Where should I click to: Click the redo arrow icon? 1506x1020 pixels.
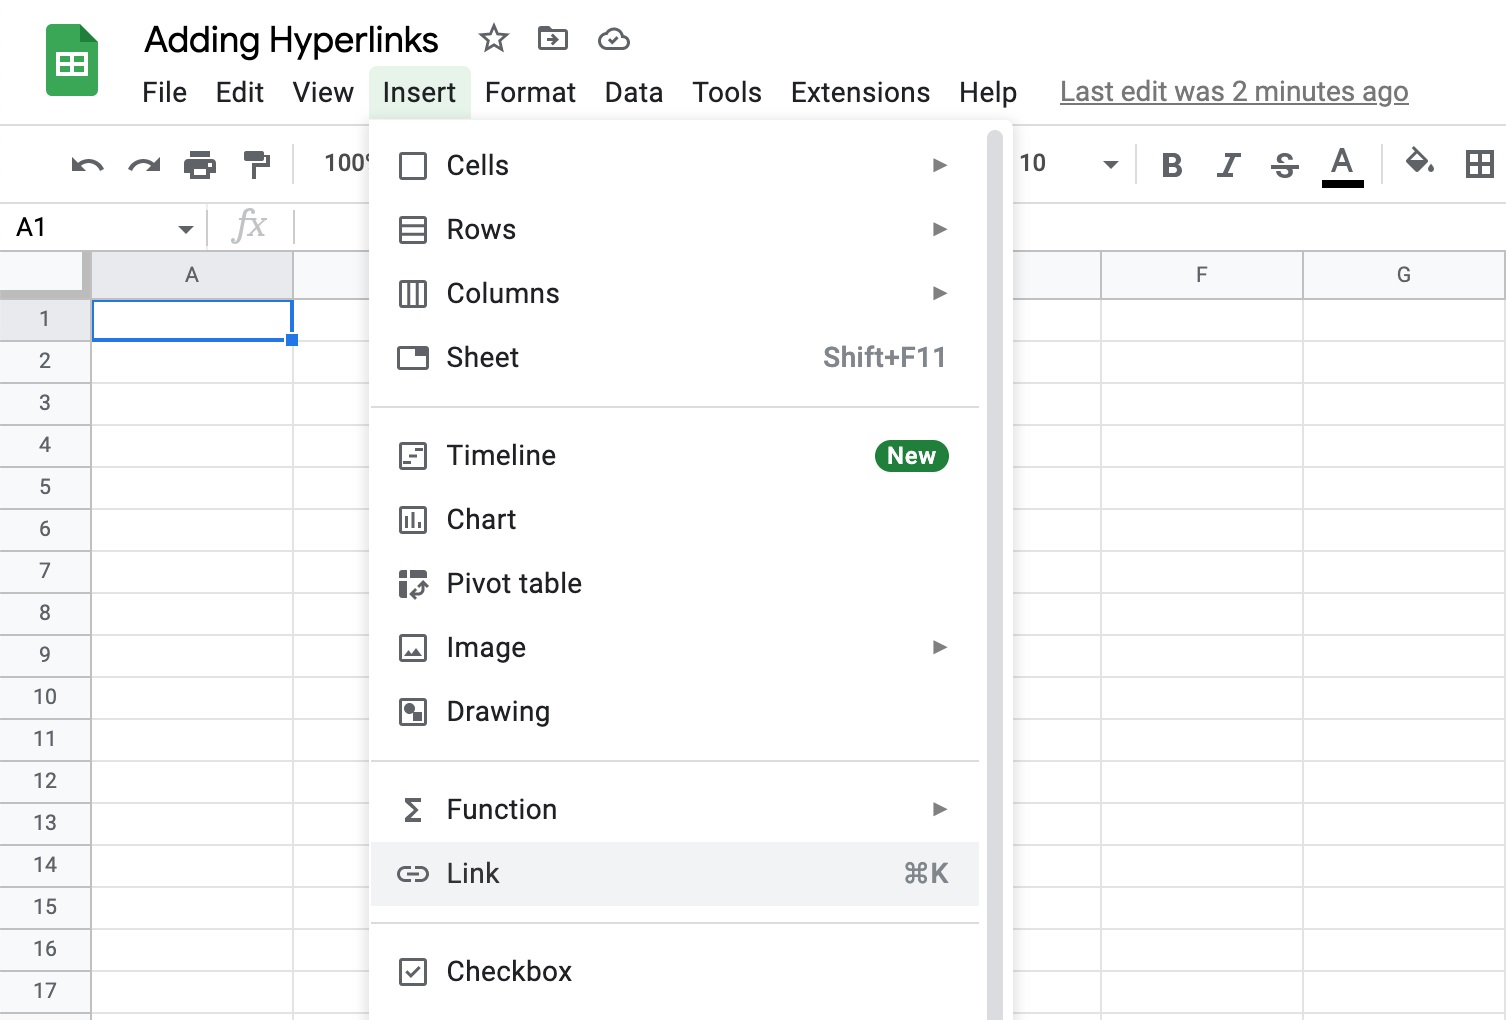pos(144,164)
